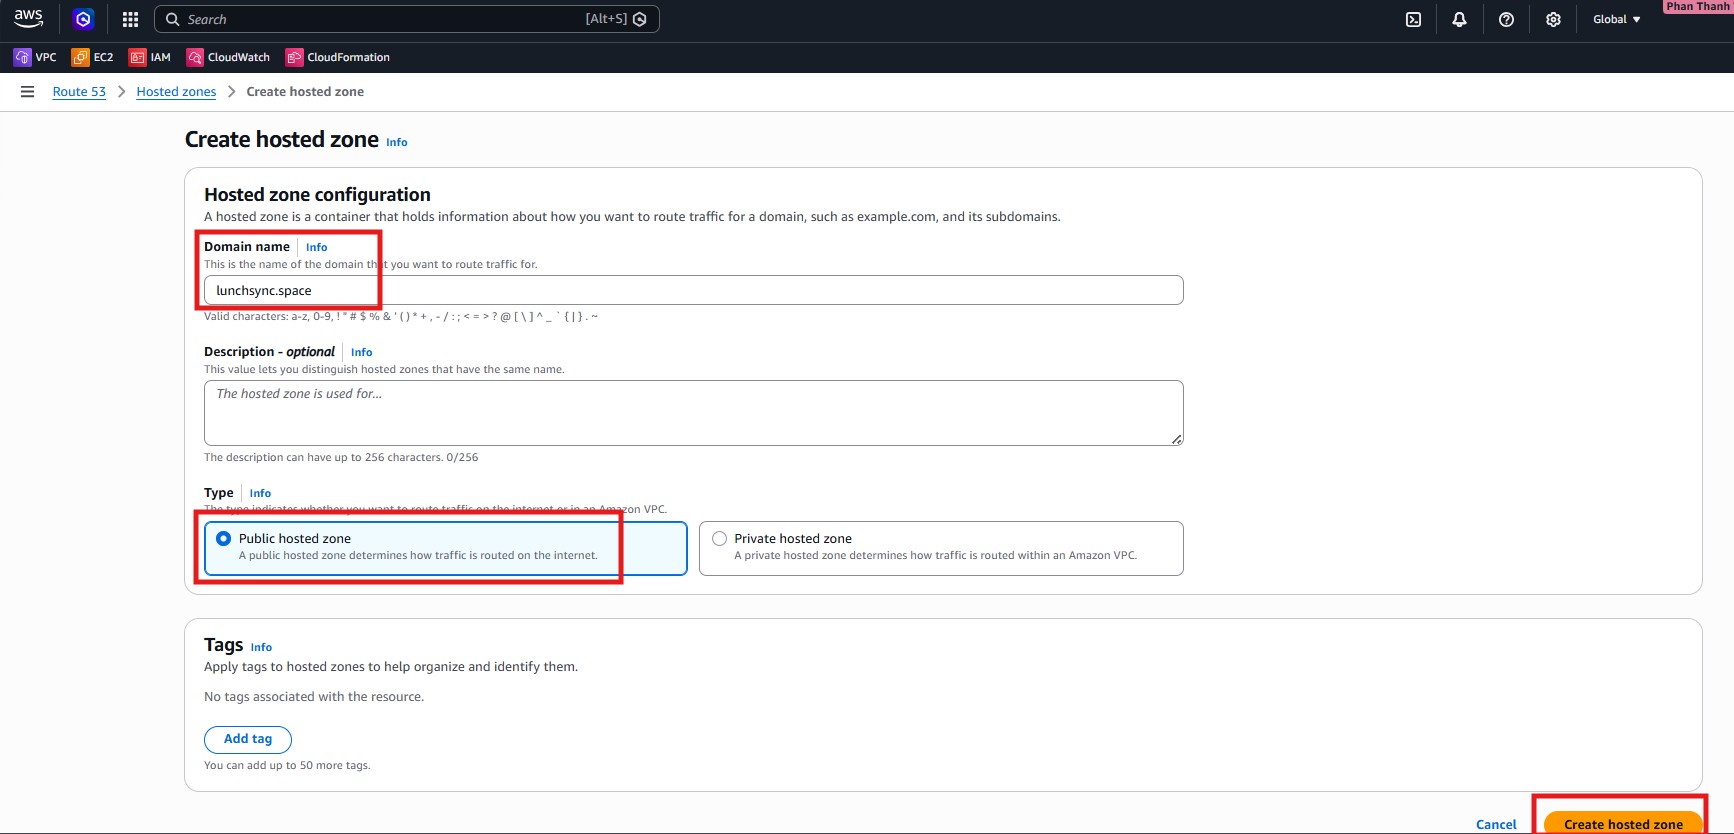Expand the side navigation hamburger menu
The image size is (1734, 834).
tap(28, 91)
